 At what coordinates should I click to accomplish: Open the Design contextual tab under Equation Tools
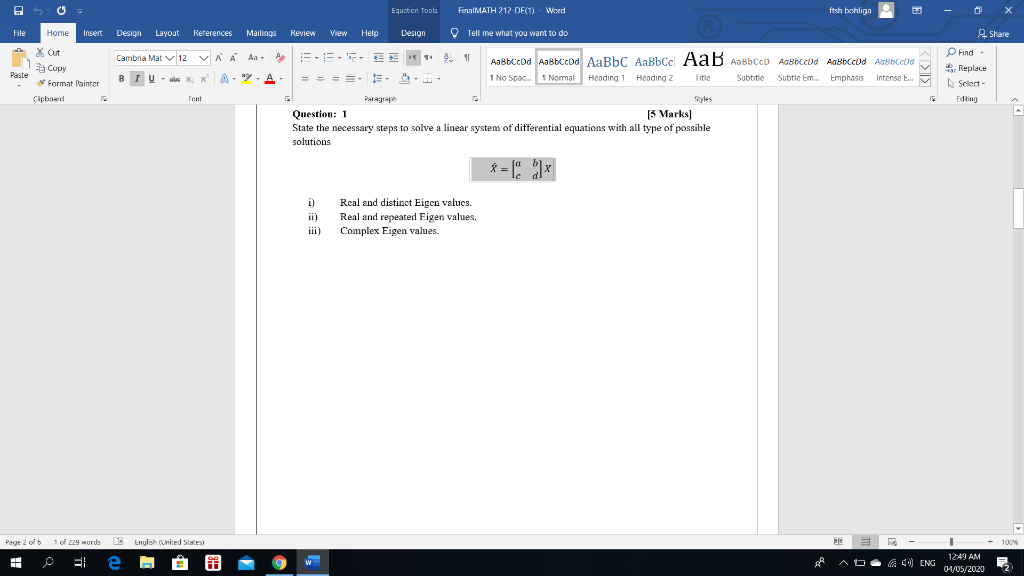[x=413, y=32]
